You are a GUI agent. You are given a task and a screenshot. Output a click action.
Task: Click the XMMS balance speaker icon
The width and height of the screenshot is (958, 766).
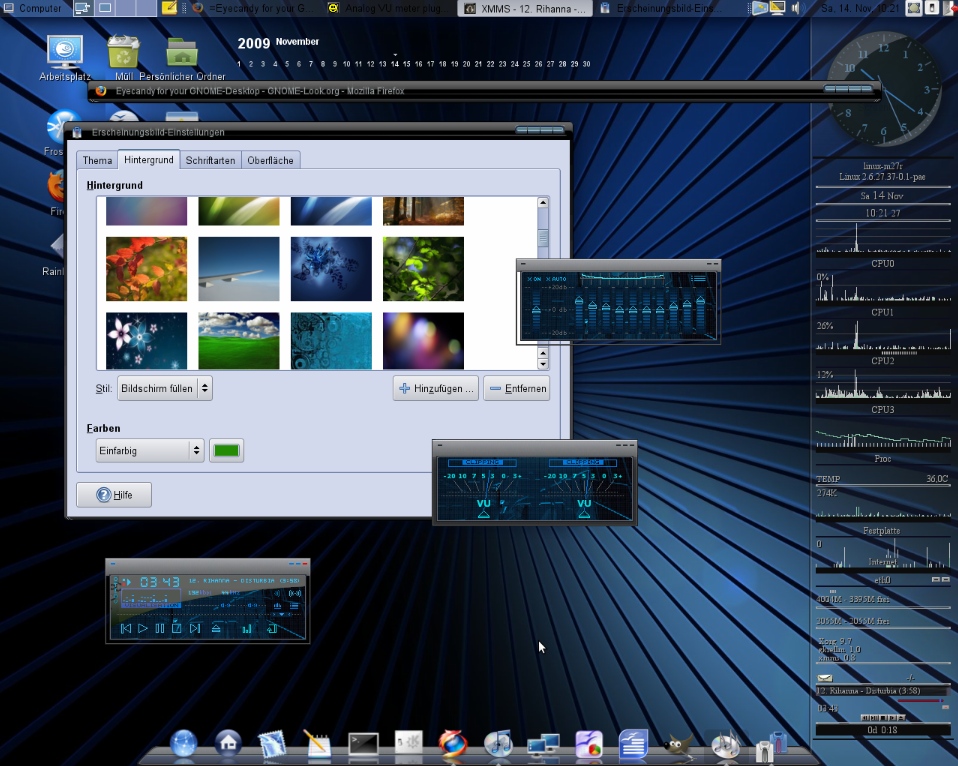[294, 593]
